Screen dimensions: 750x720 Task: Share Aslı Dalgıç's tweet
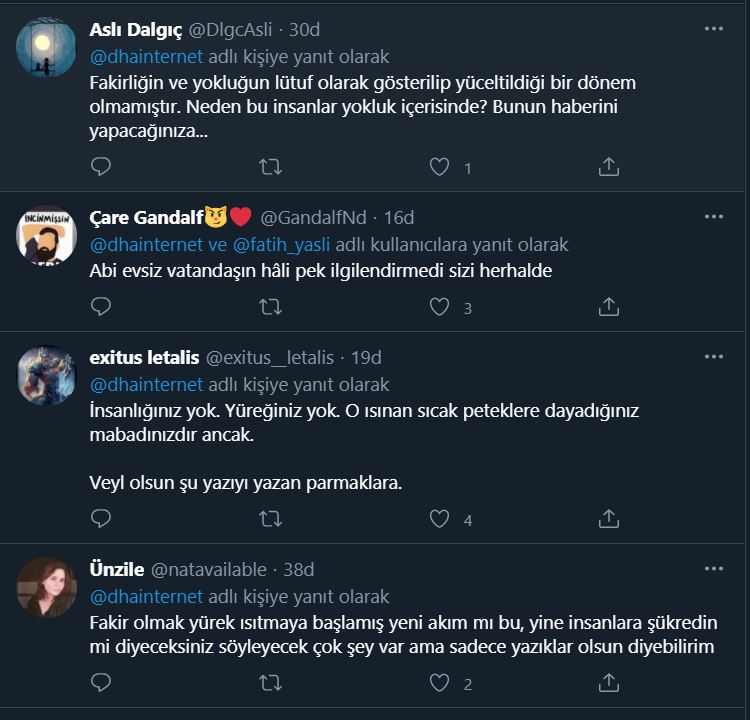[608, 167]
